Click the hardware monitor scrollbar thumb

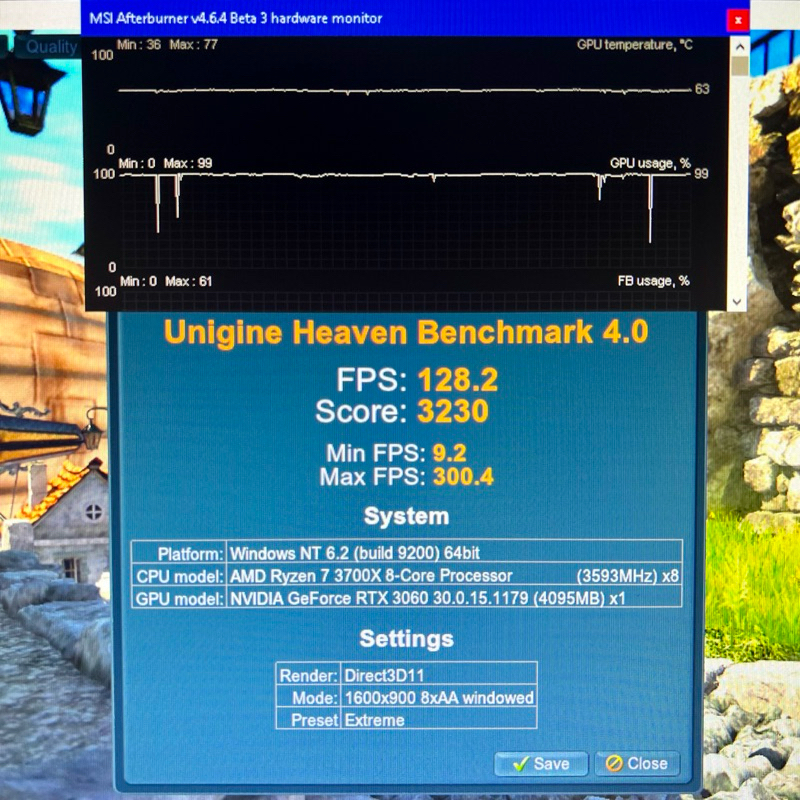point(739,66)
